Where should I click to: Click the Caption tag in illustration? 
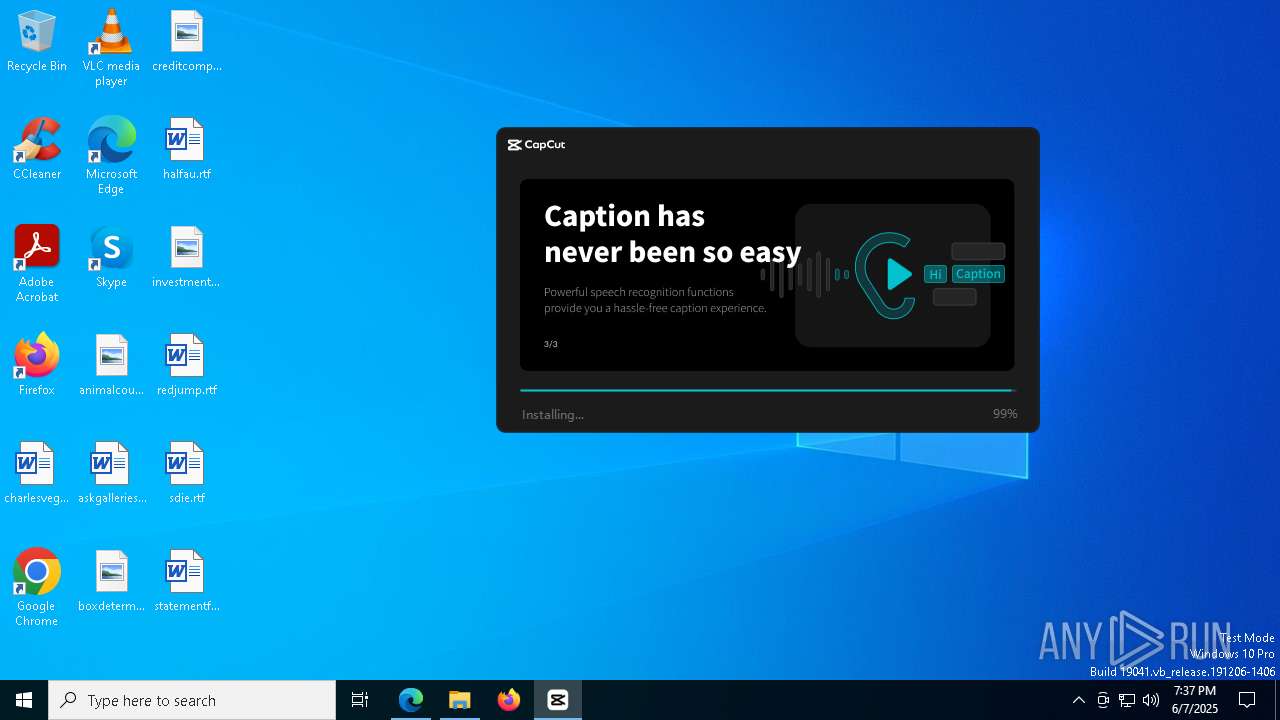pyautogui.click(x=978, y=274)
